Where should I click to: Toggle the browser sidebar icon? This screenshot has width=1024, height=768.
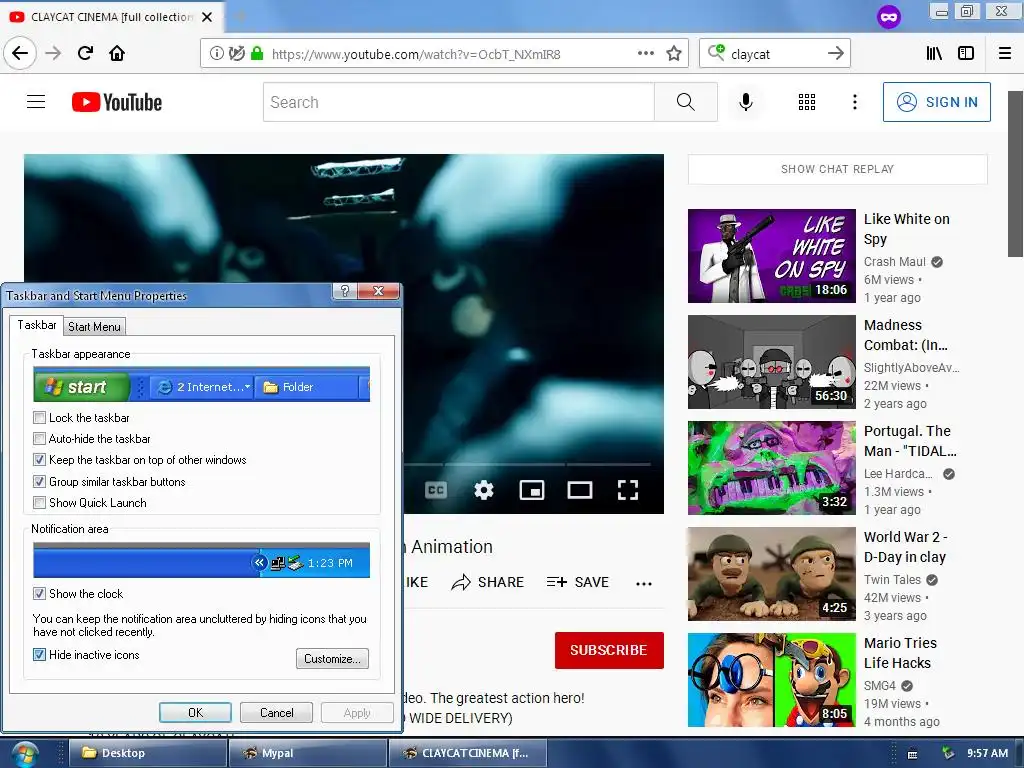point(966,54)
